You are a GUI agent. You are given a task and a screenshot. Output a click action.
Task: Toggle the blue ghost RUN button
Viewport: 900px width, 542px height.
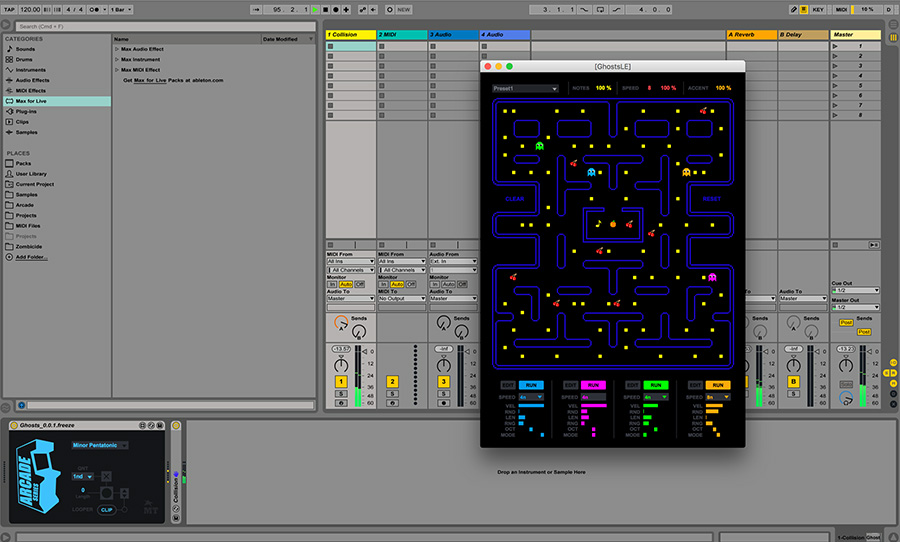531,385
